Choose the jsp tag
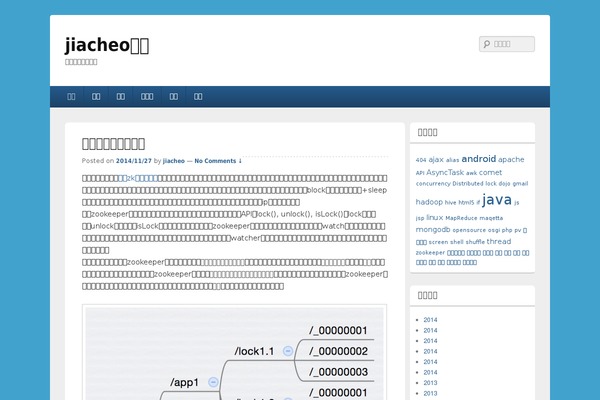The image size is (600, 400). (420, 218)
